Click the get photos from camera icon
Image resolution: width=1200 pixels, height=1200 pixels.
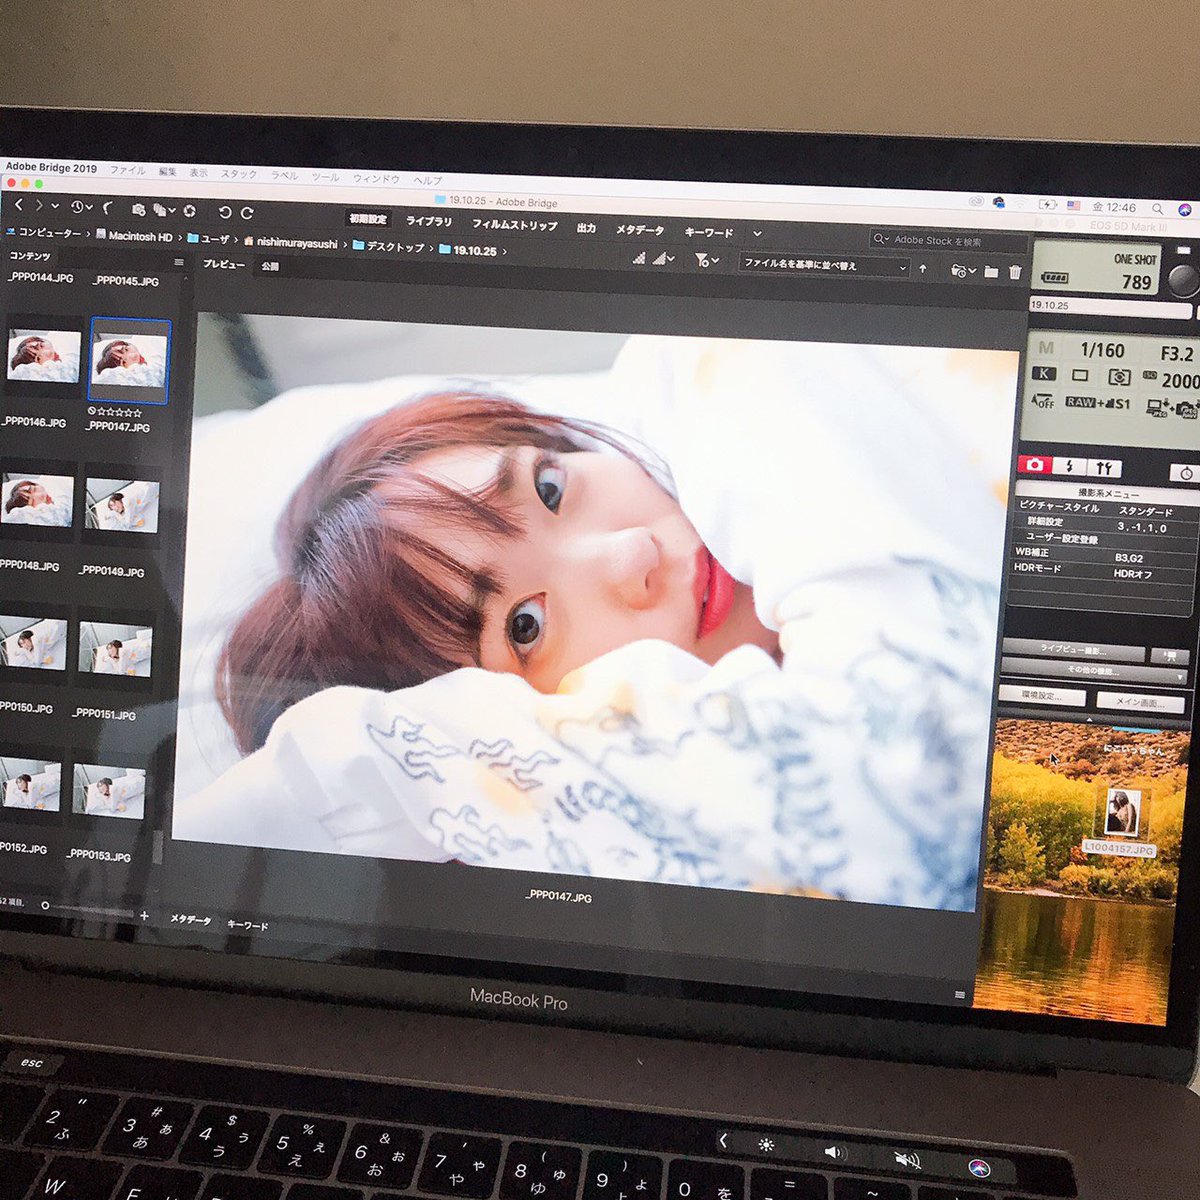click(x=138, y=210)
